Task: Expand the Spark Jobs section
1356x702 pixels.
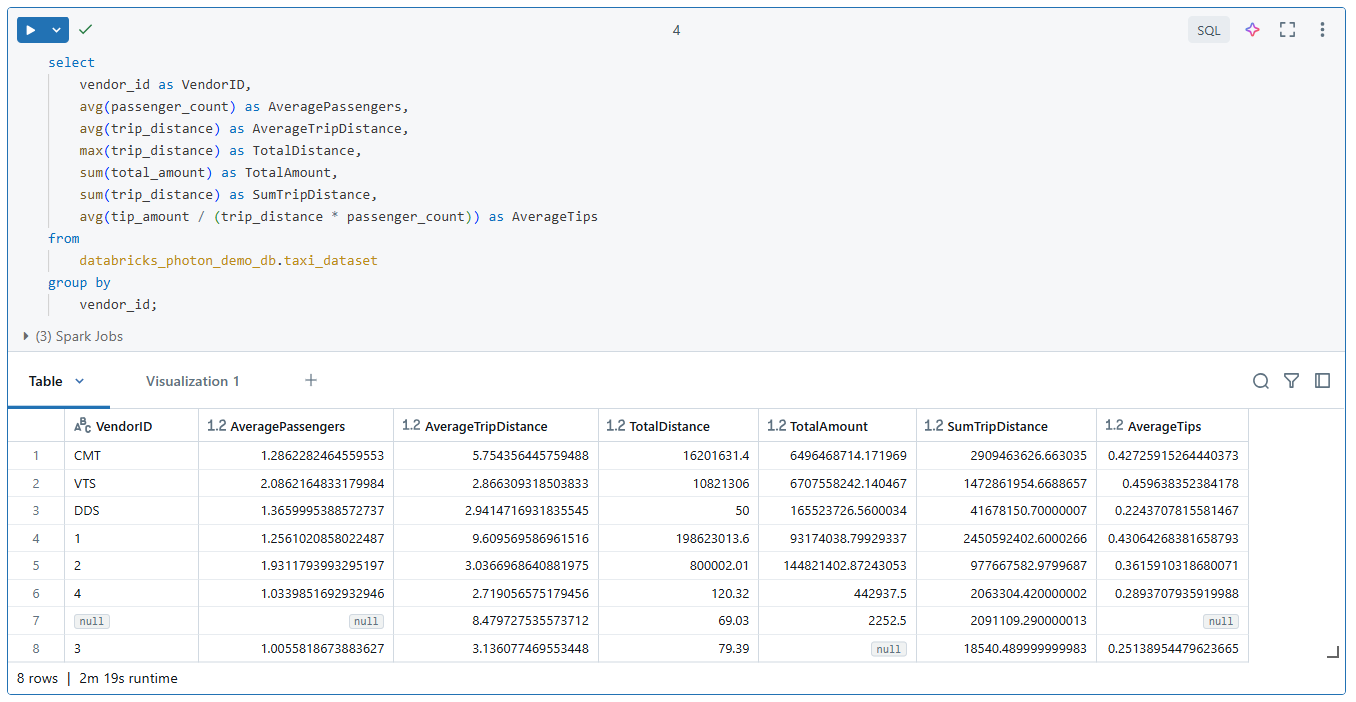Action: coord(24,336)
